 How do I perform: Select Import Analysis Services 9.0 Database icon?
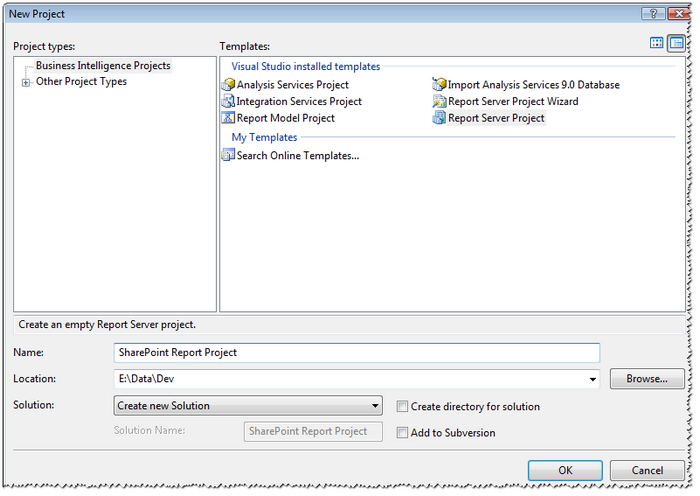pos(439,85)
